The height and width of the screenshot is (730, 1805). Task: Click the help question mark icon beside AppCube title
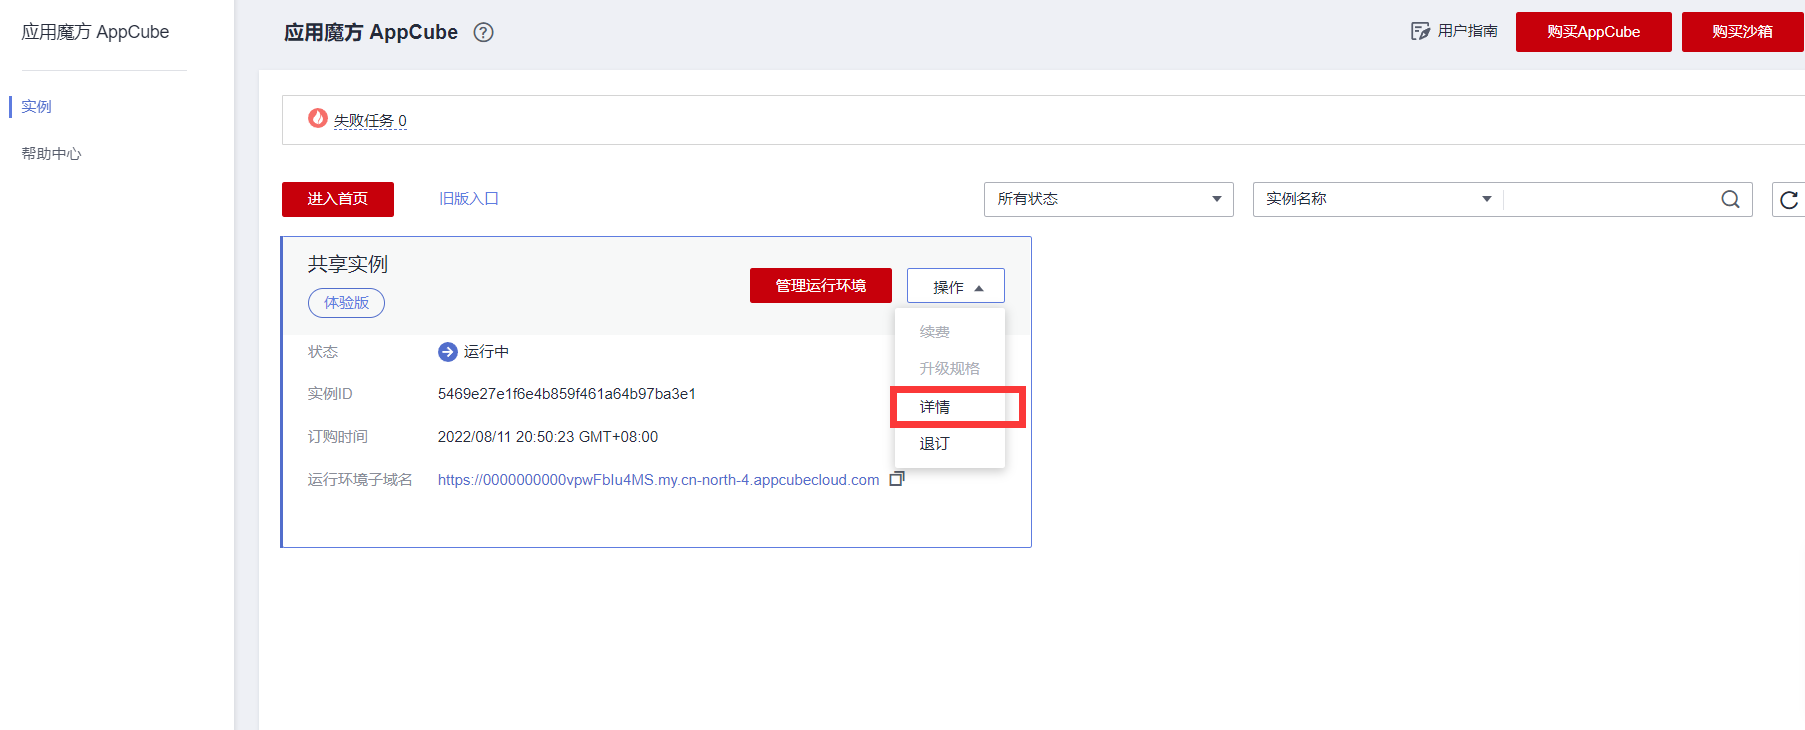coord(483,32)
